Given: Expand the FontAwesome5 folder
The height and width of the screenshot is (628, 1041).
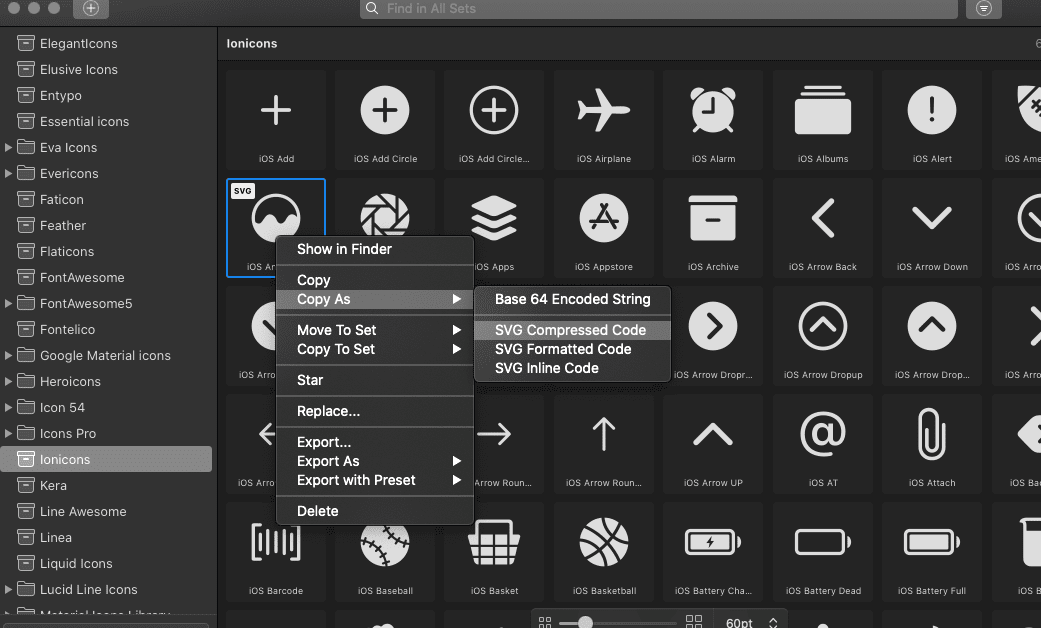Looking at the screenshot, I should (8, 303).
